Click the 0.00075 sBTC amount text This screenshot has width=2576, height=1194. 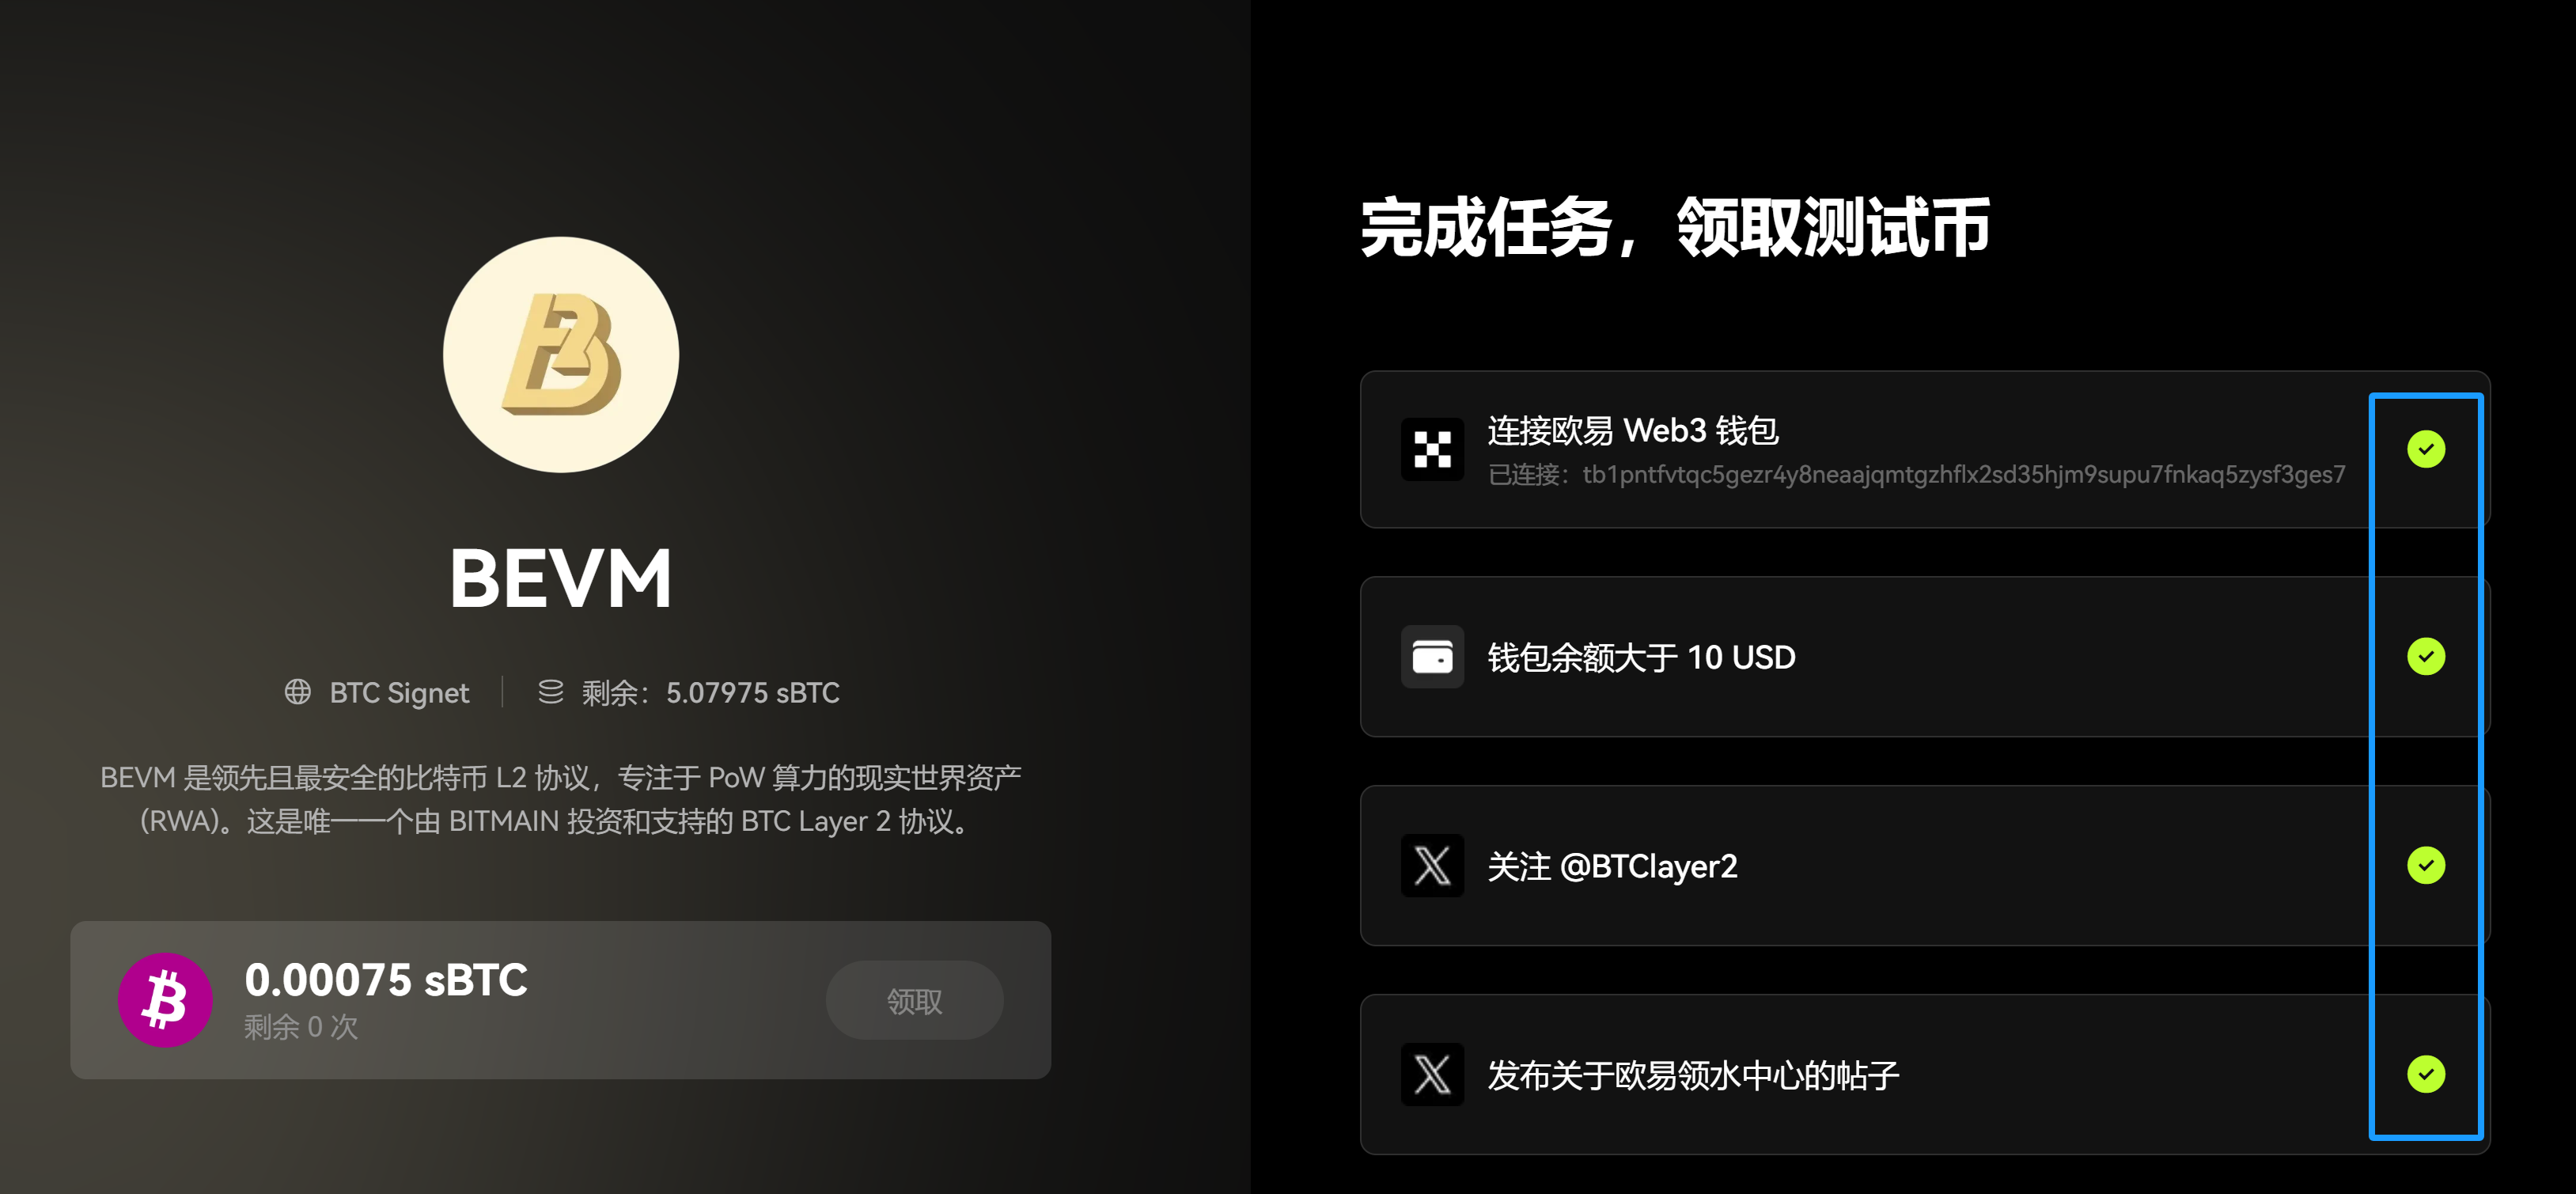coord(386,980)
